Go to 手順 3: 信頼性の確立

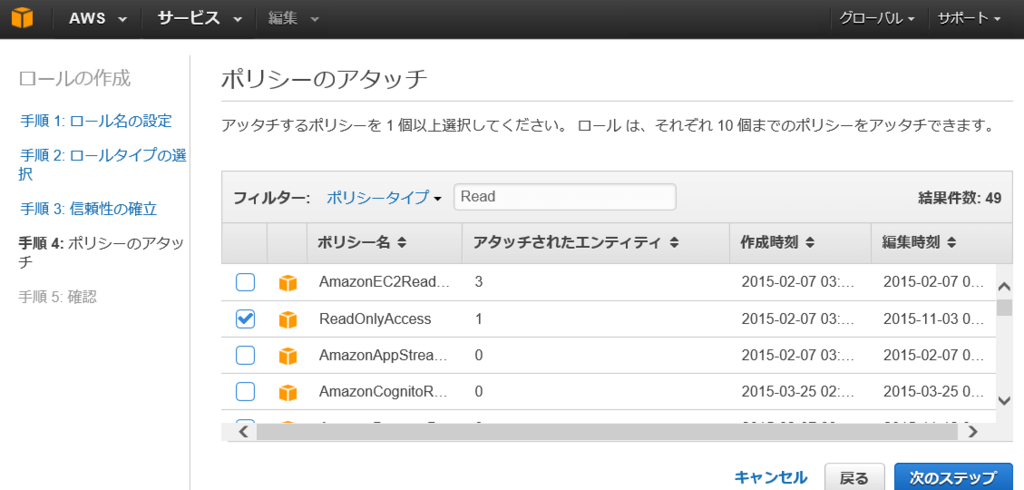[x=88, y=209]
